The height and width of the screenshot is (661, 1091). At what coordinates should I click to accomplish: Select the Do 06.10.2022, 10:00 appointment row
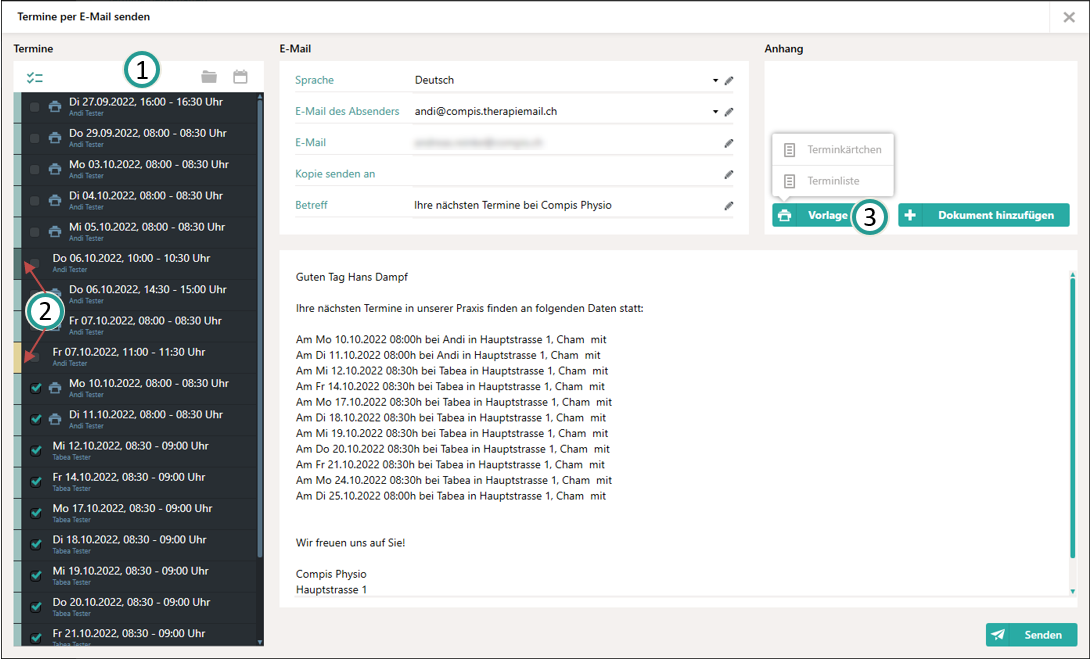point(136,264)
